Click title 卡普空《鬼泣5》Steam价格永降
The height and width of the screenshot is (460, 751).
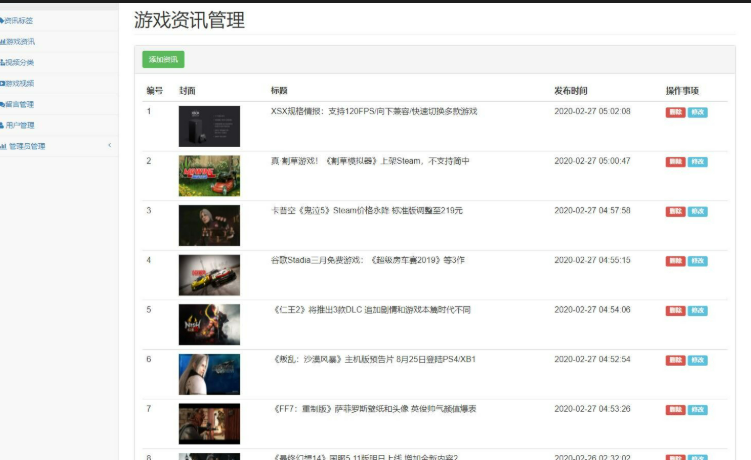click(366, 210)
